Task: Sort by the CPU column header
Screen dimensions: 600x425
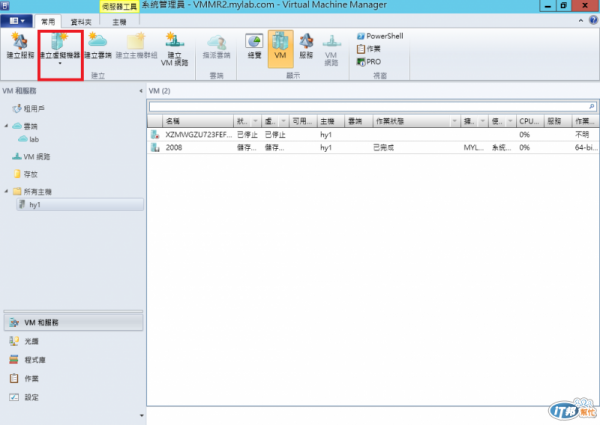Action: [530, 121]
